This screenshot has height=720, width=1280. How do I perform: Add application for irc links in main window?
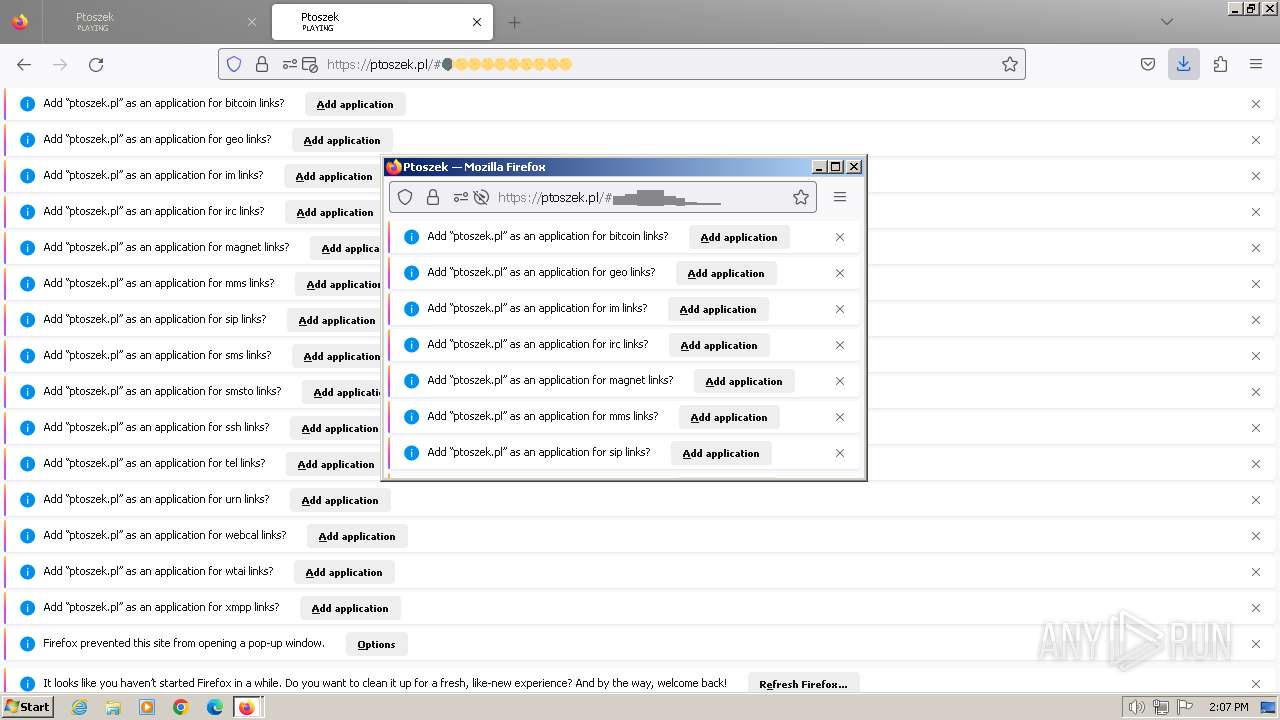pos(335,212)
